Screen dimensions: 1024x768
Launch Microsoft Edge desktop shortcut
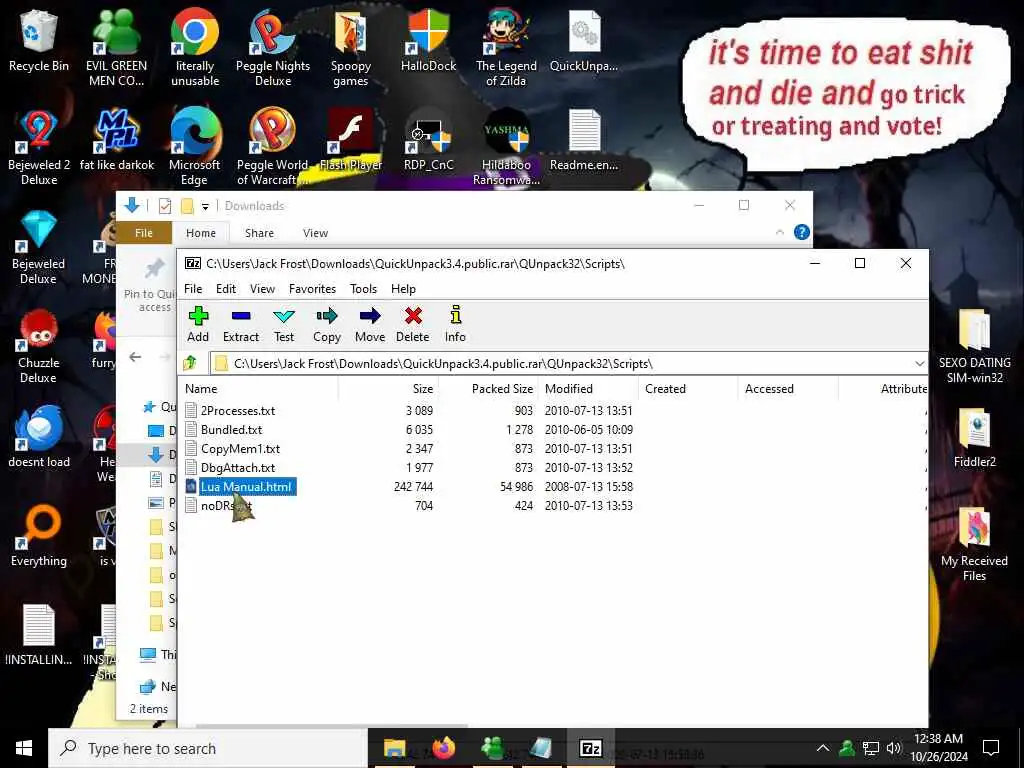[x=195, y=147]
